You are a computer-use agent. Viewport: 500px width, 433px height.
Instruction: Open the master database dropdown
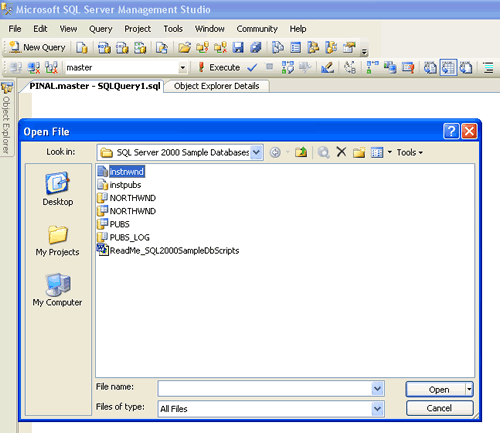pos(183,68)
